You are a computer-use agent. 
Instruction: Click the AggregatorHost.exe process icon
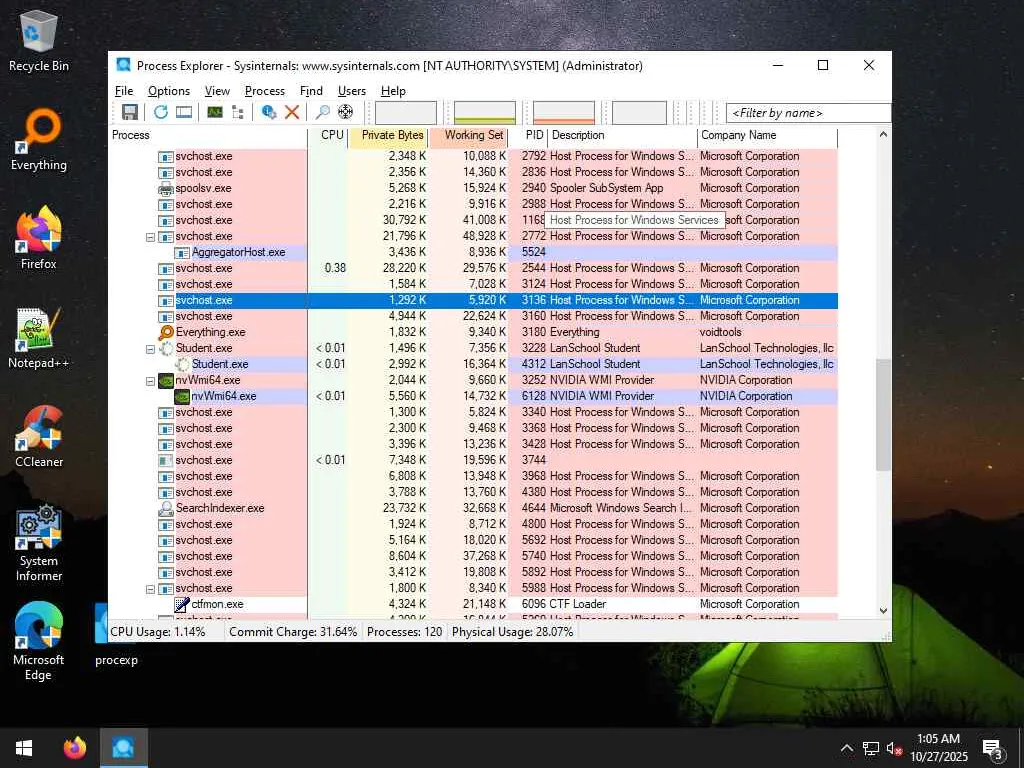point(182,252)
